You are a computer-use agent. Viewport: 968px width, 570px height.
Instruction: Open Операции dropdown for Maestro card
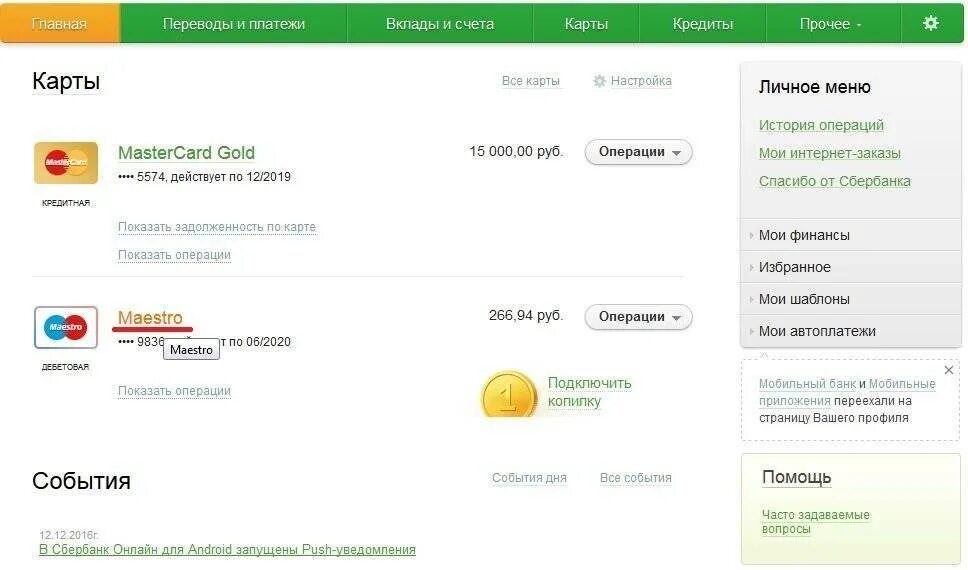pos(638,317)
